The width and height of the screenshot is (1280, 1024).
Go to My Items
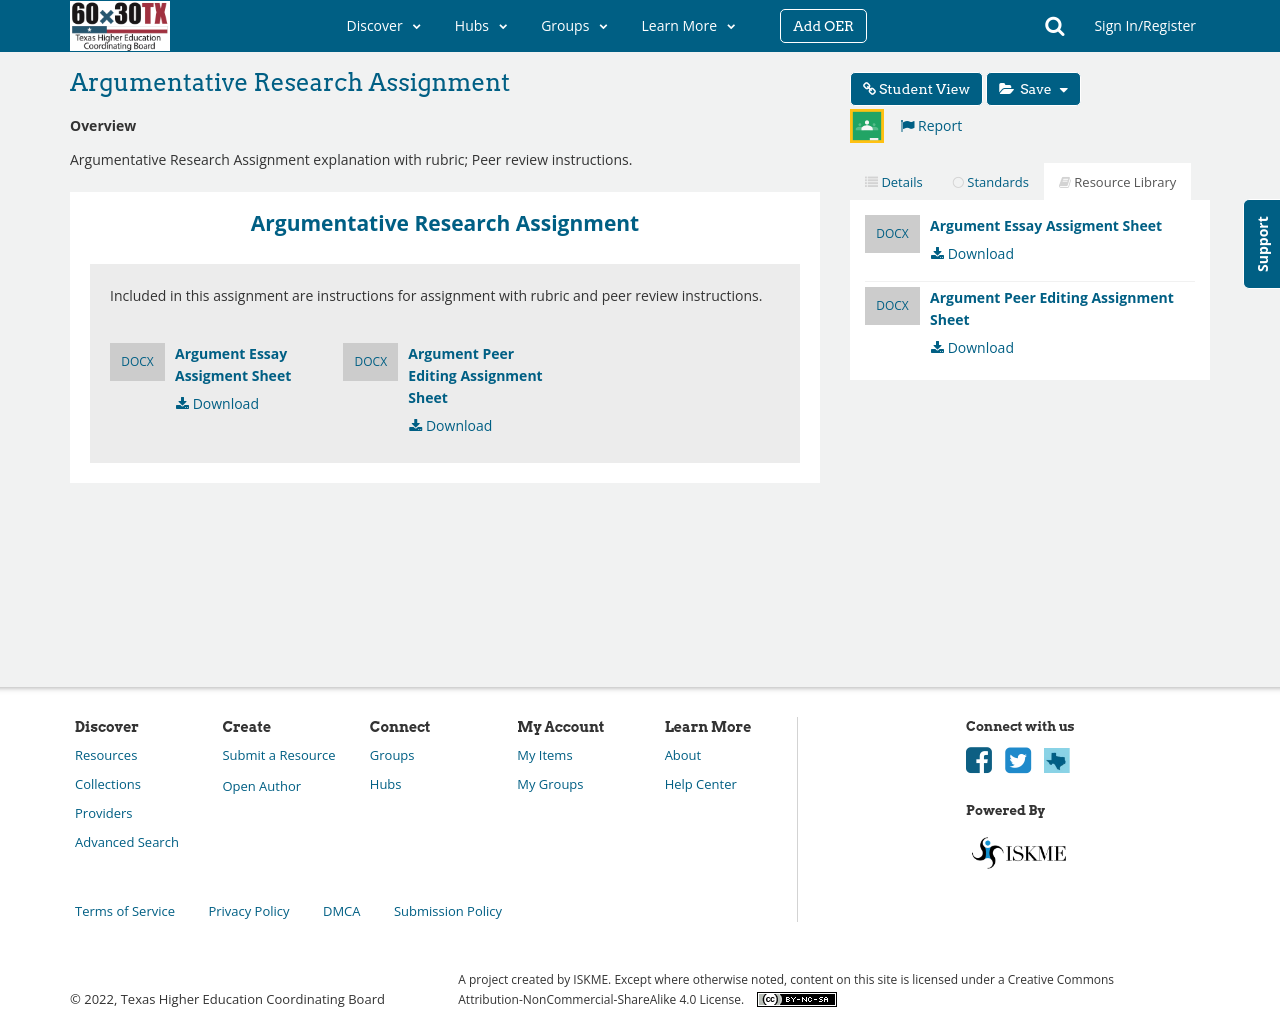click(x=545, y=756)
